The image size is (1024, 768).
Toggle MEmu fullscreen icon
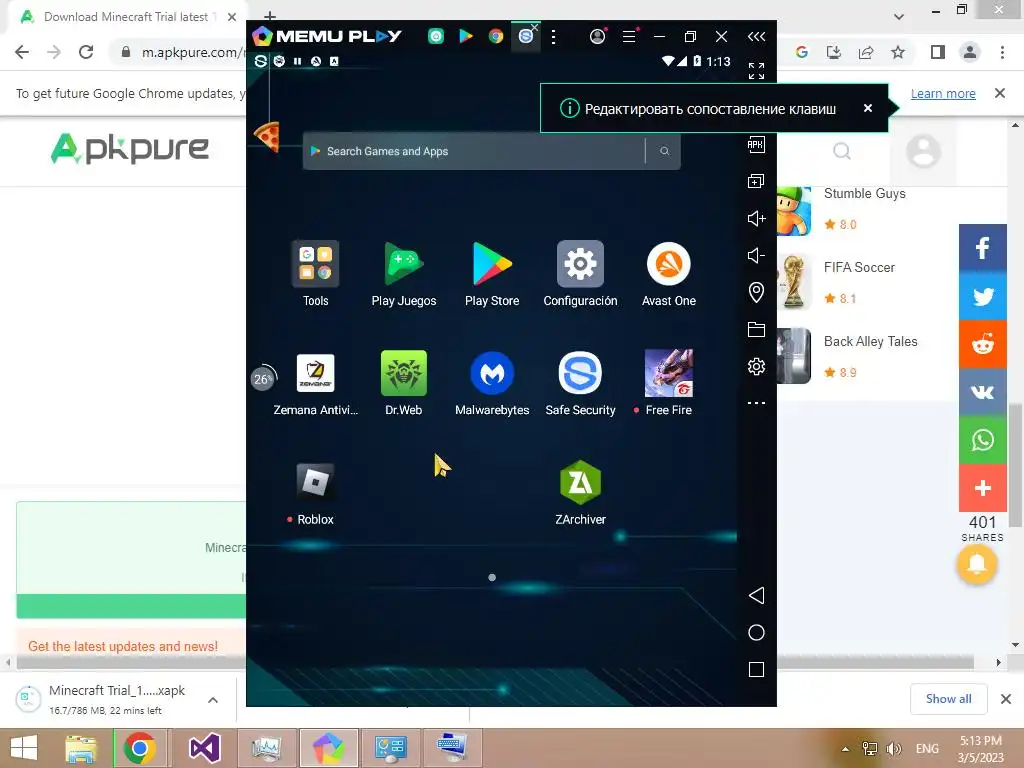[x=756, y=71]
